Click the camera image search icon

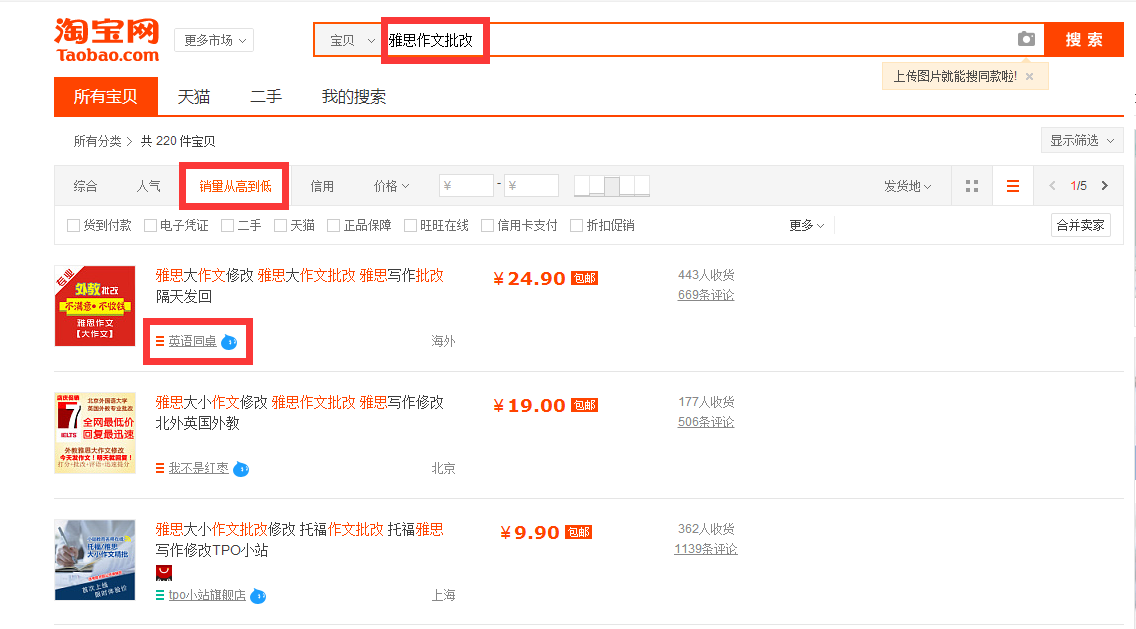coord(1026,39)
